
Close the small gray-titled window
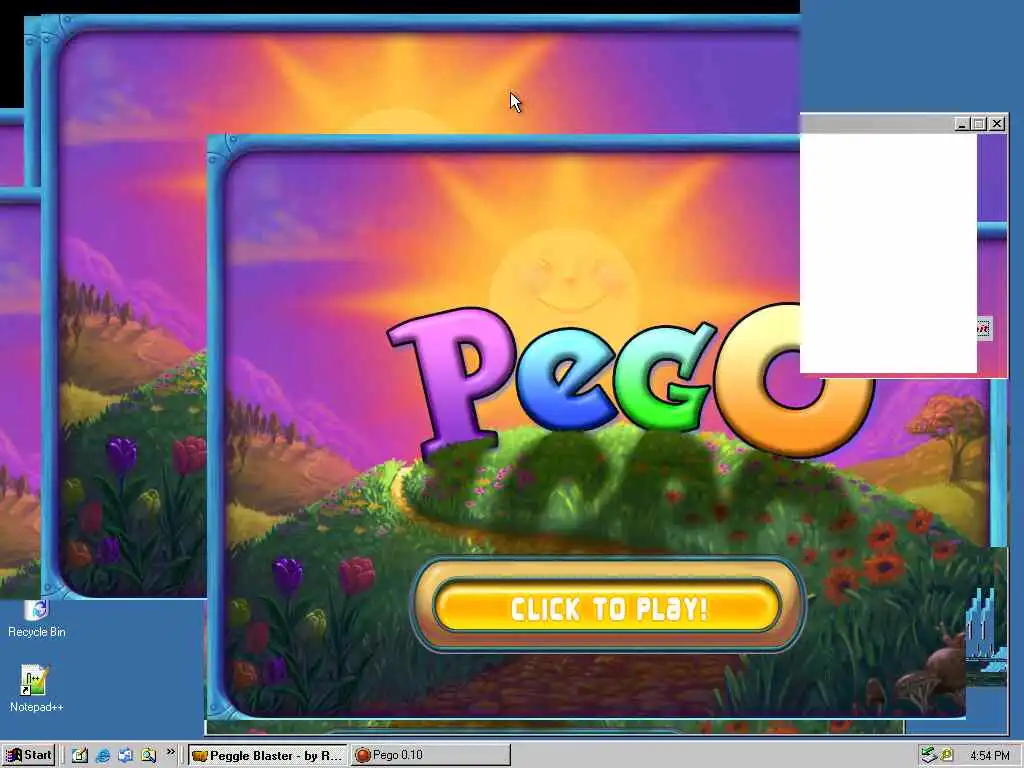coord(997,123)
